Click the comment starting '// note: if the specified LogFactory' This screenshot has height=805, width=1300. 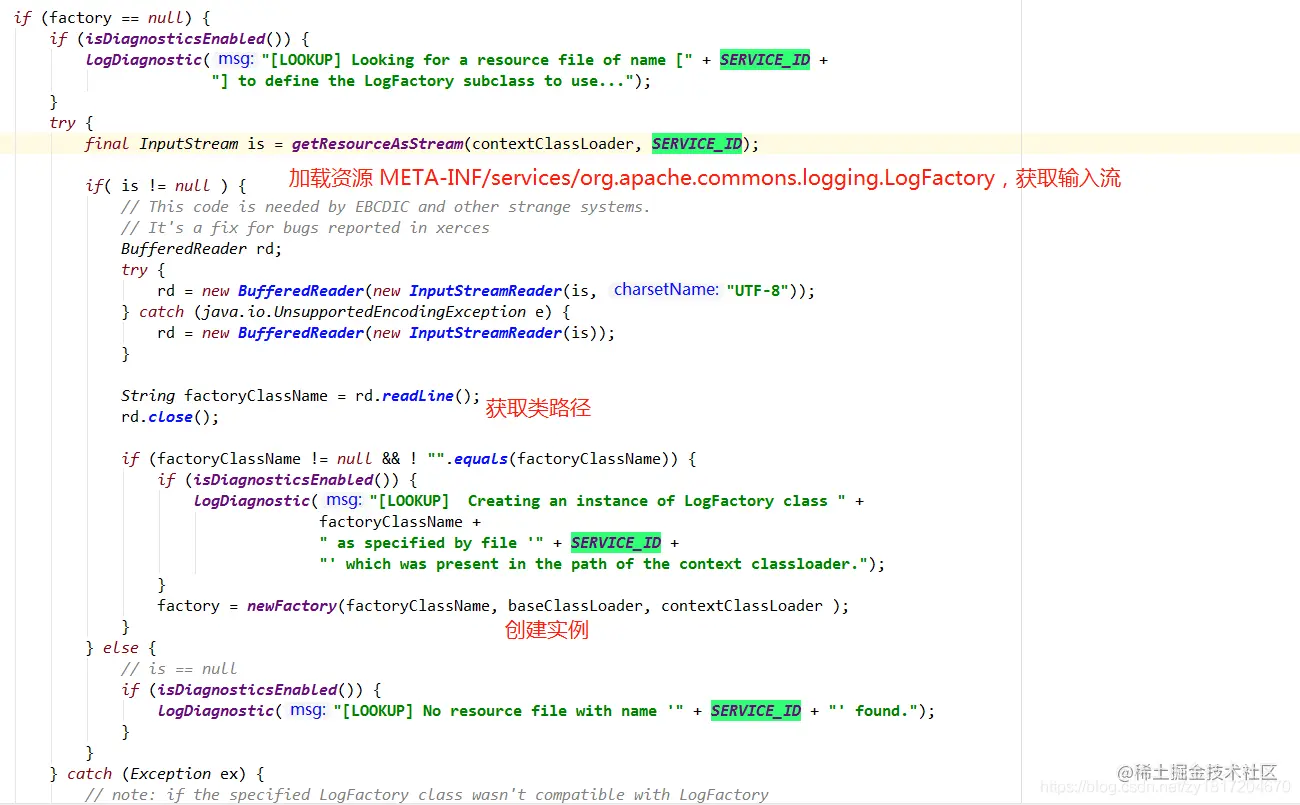pyautogui.click(x=427, y=795)
